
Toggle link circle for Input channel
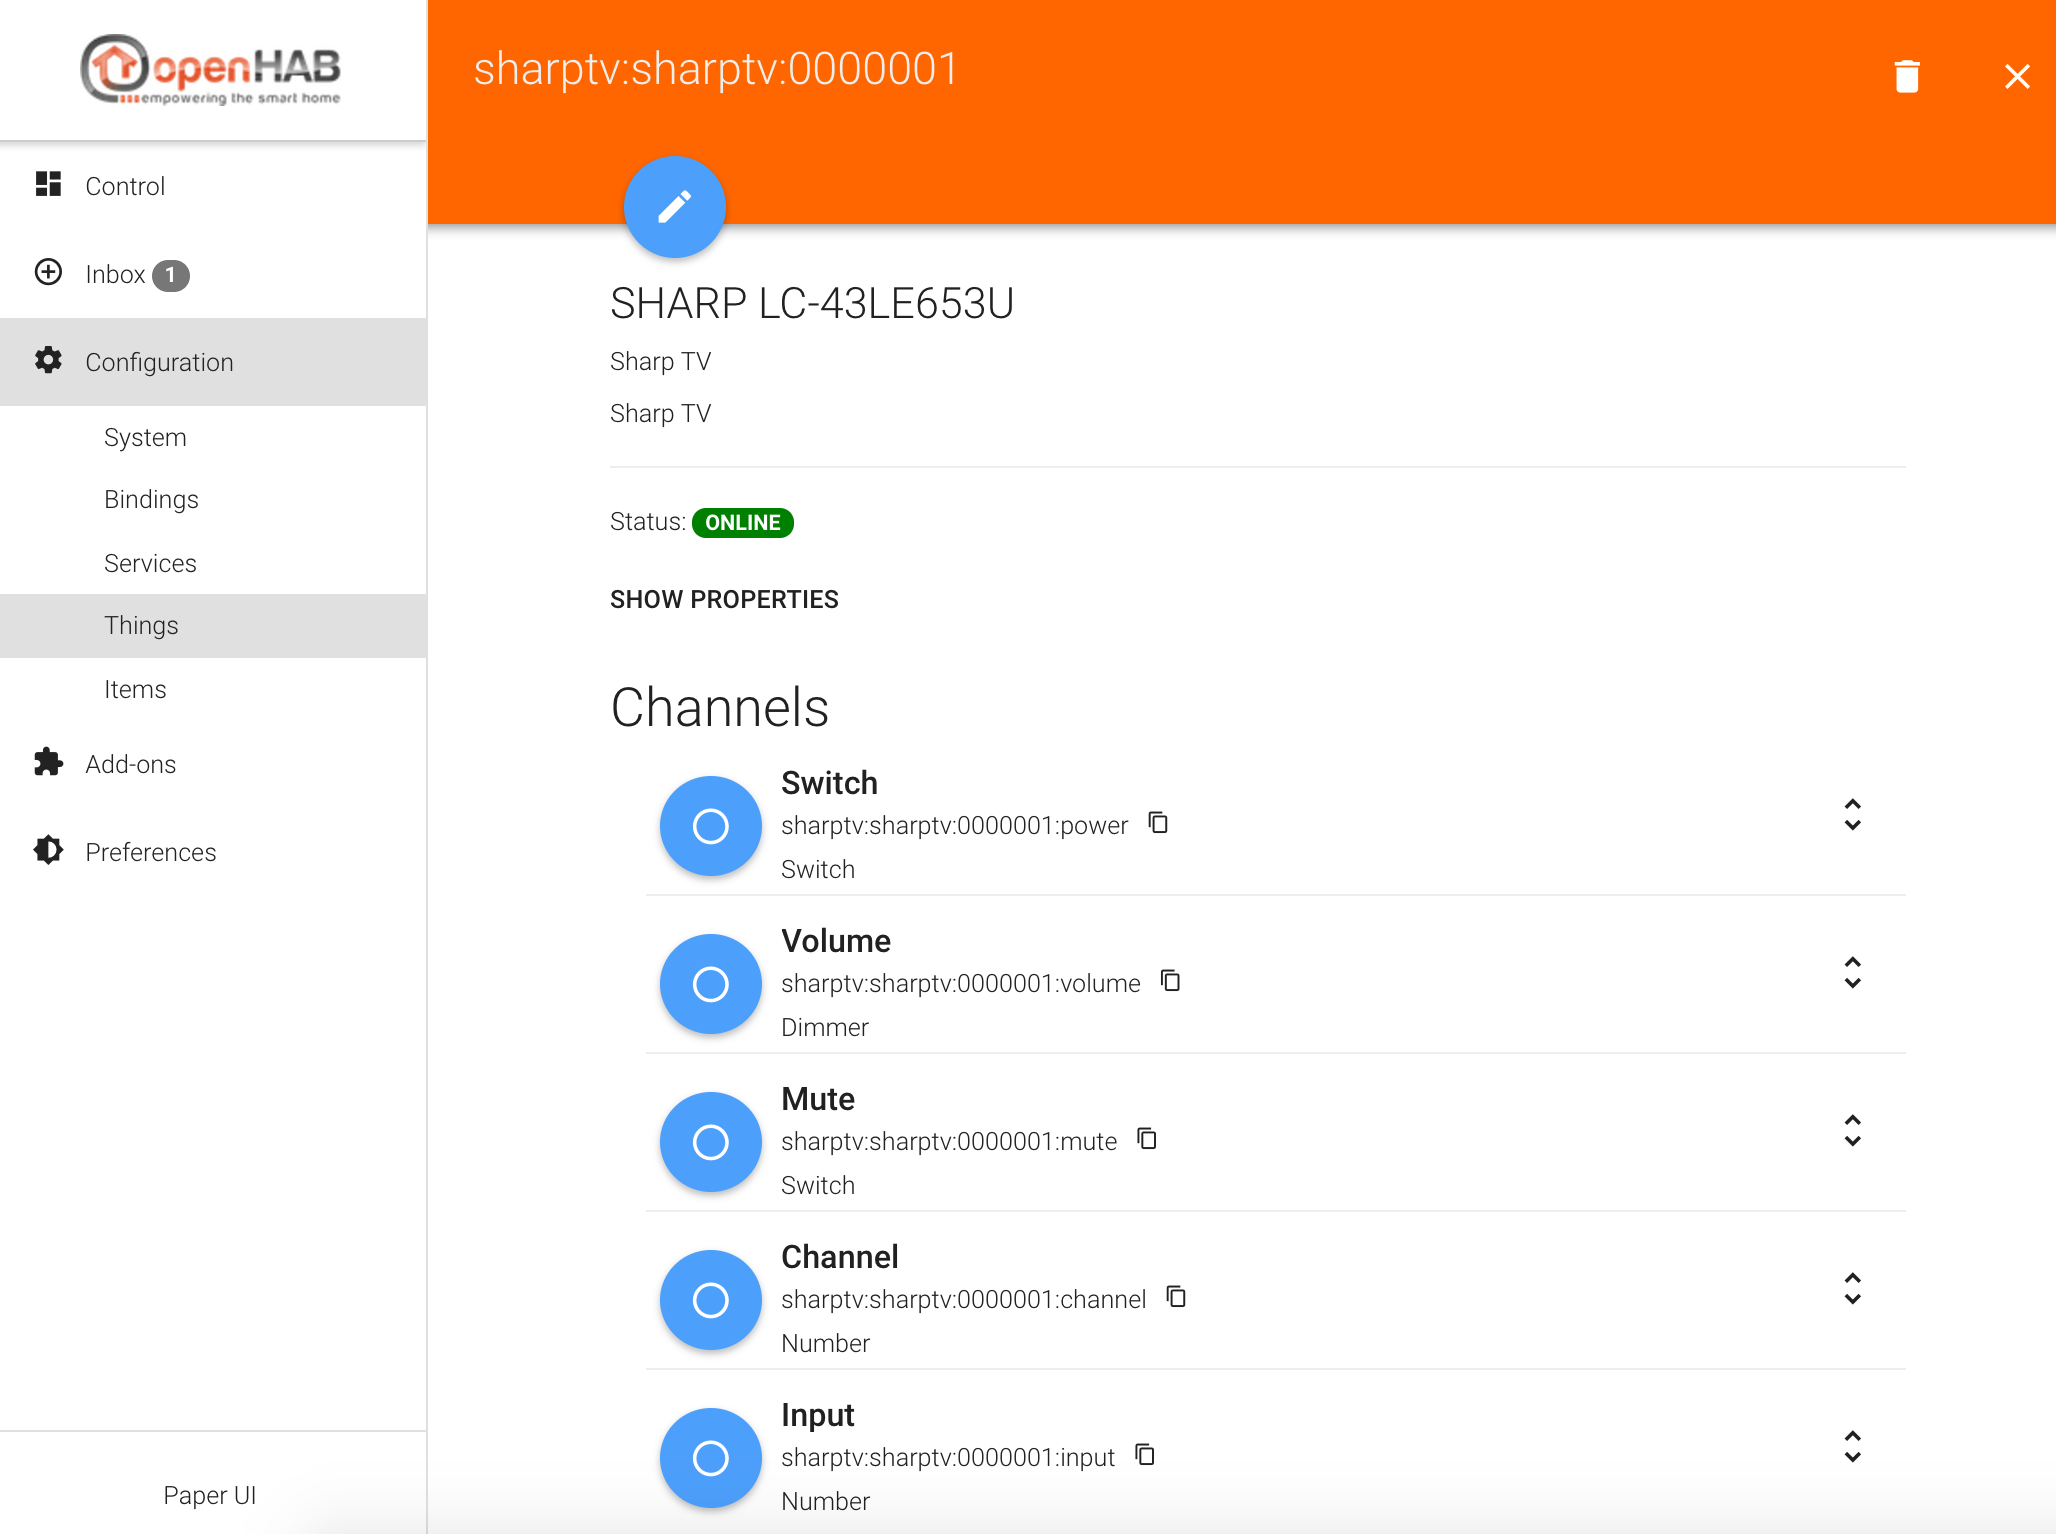click(x=710, y=1458)
